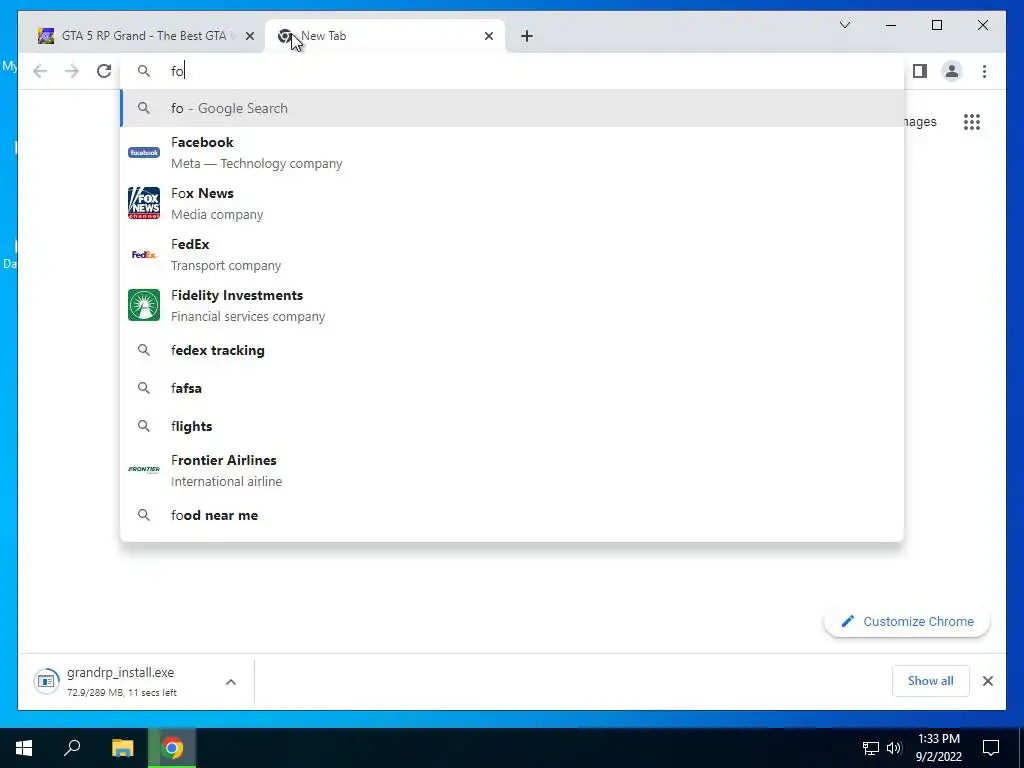The height and width of the screenshot is (768, 1024).
Task: Open the notification center icon
Action: point(991,748)
